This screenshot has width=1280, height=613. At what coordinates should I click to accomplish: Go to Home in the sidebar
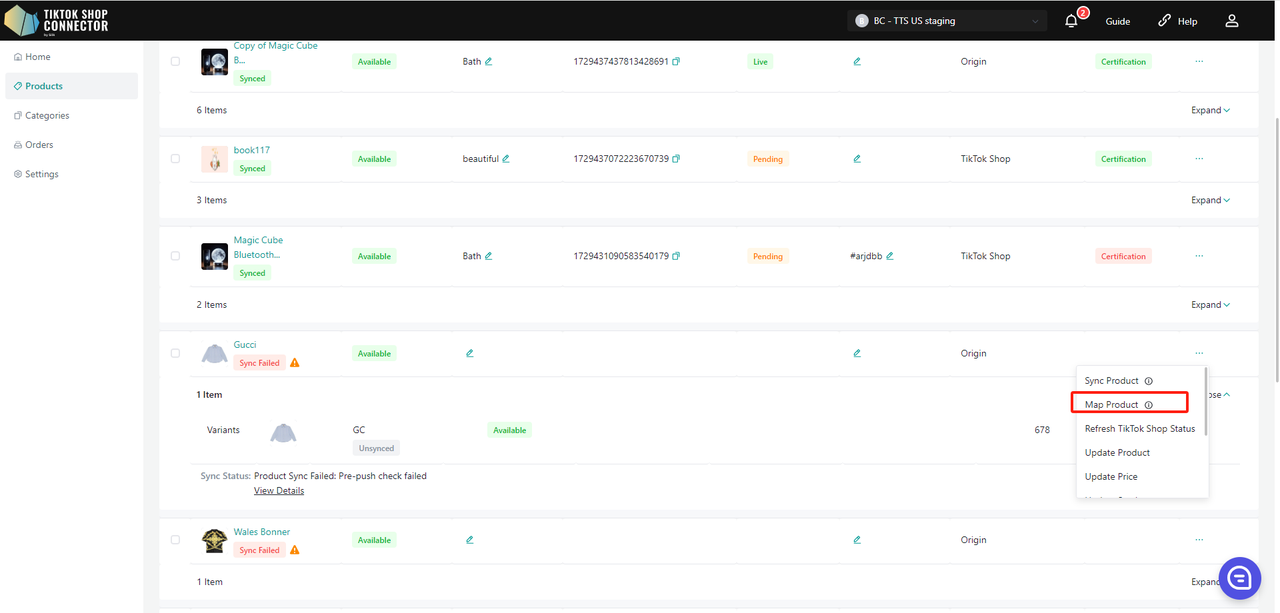(x=71, y=57)
